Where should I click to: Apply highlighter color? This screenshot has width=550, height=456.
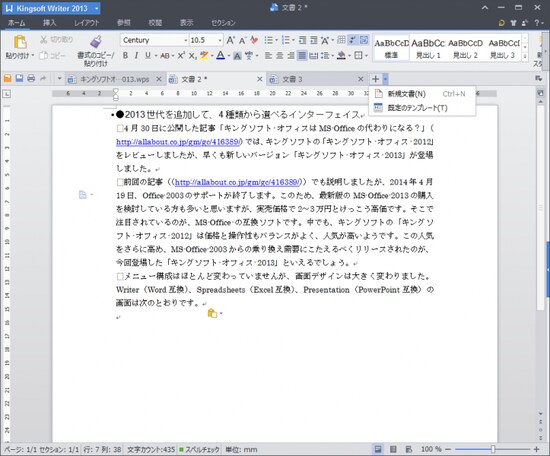point(204,55)
